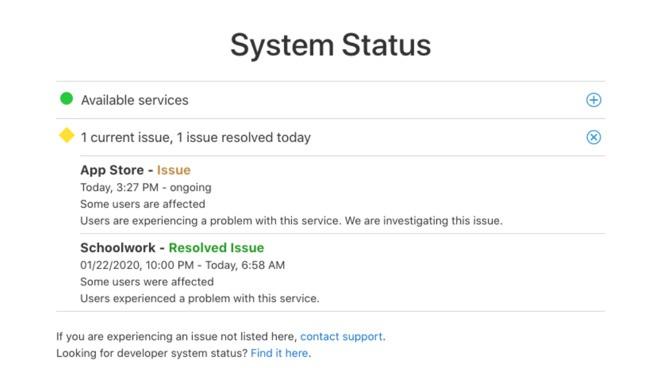Click the System Status page title
This screenshot has height=368, width=660.
(330, 45)
